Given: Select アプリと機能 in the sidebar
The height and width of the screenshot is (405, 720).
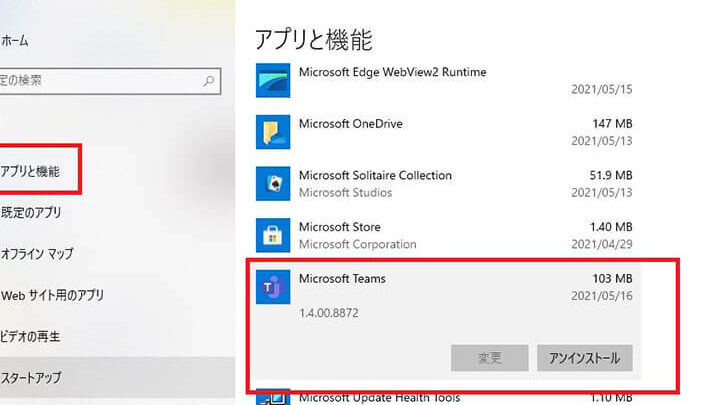Looking at the screenshot, I should click(30, 171).
